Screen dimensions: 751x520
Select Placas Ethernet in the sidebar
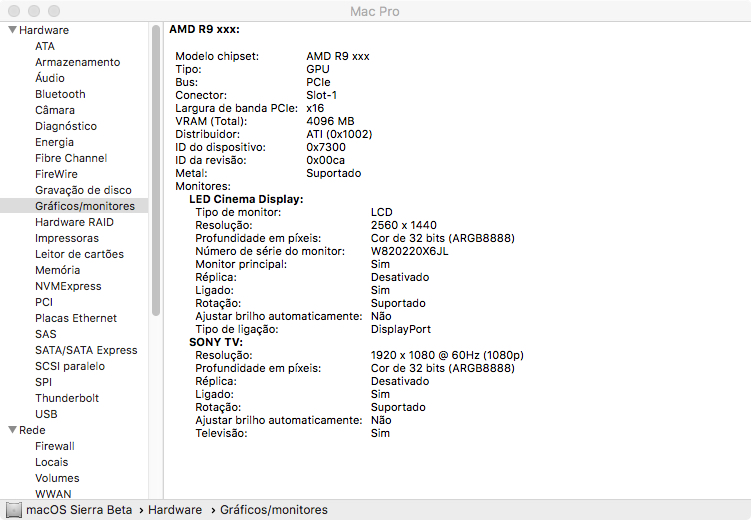coord(76,318)
